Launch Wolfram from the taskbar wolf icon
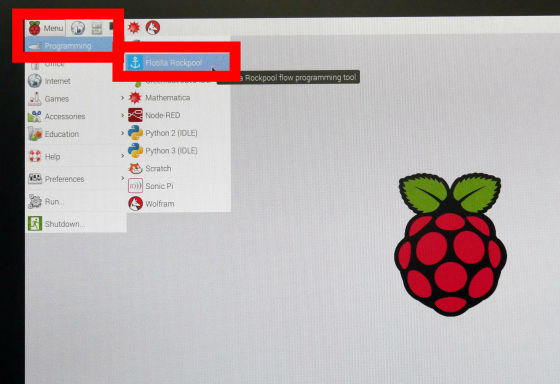Viewport: 560px width, 384px height. 153,28
